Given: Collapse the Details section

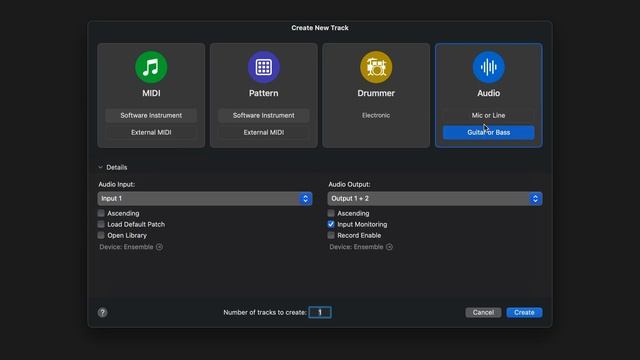Looking at the screenshot, I should (100, 167).
